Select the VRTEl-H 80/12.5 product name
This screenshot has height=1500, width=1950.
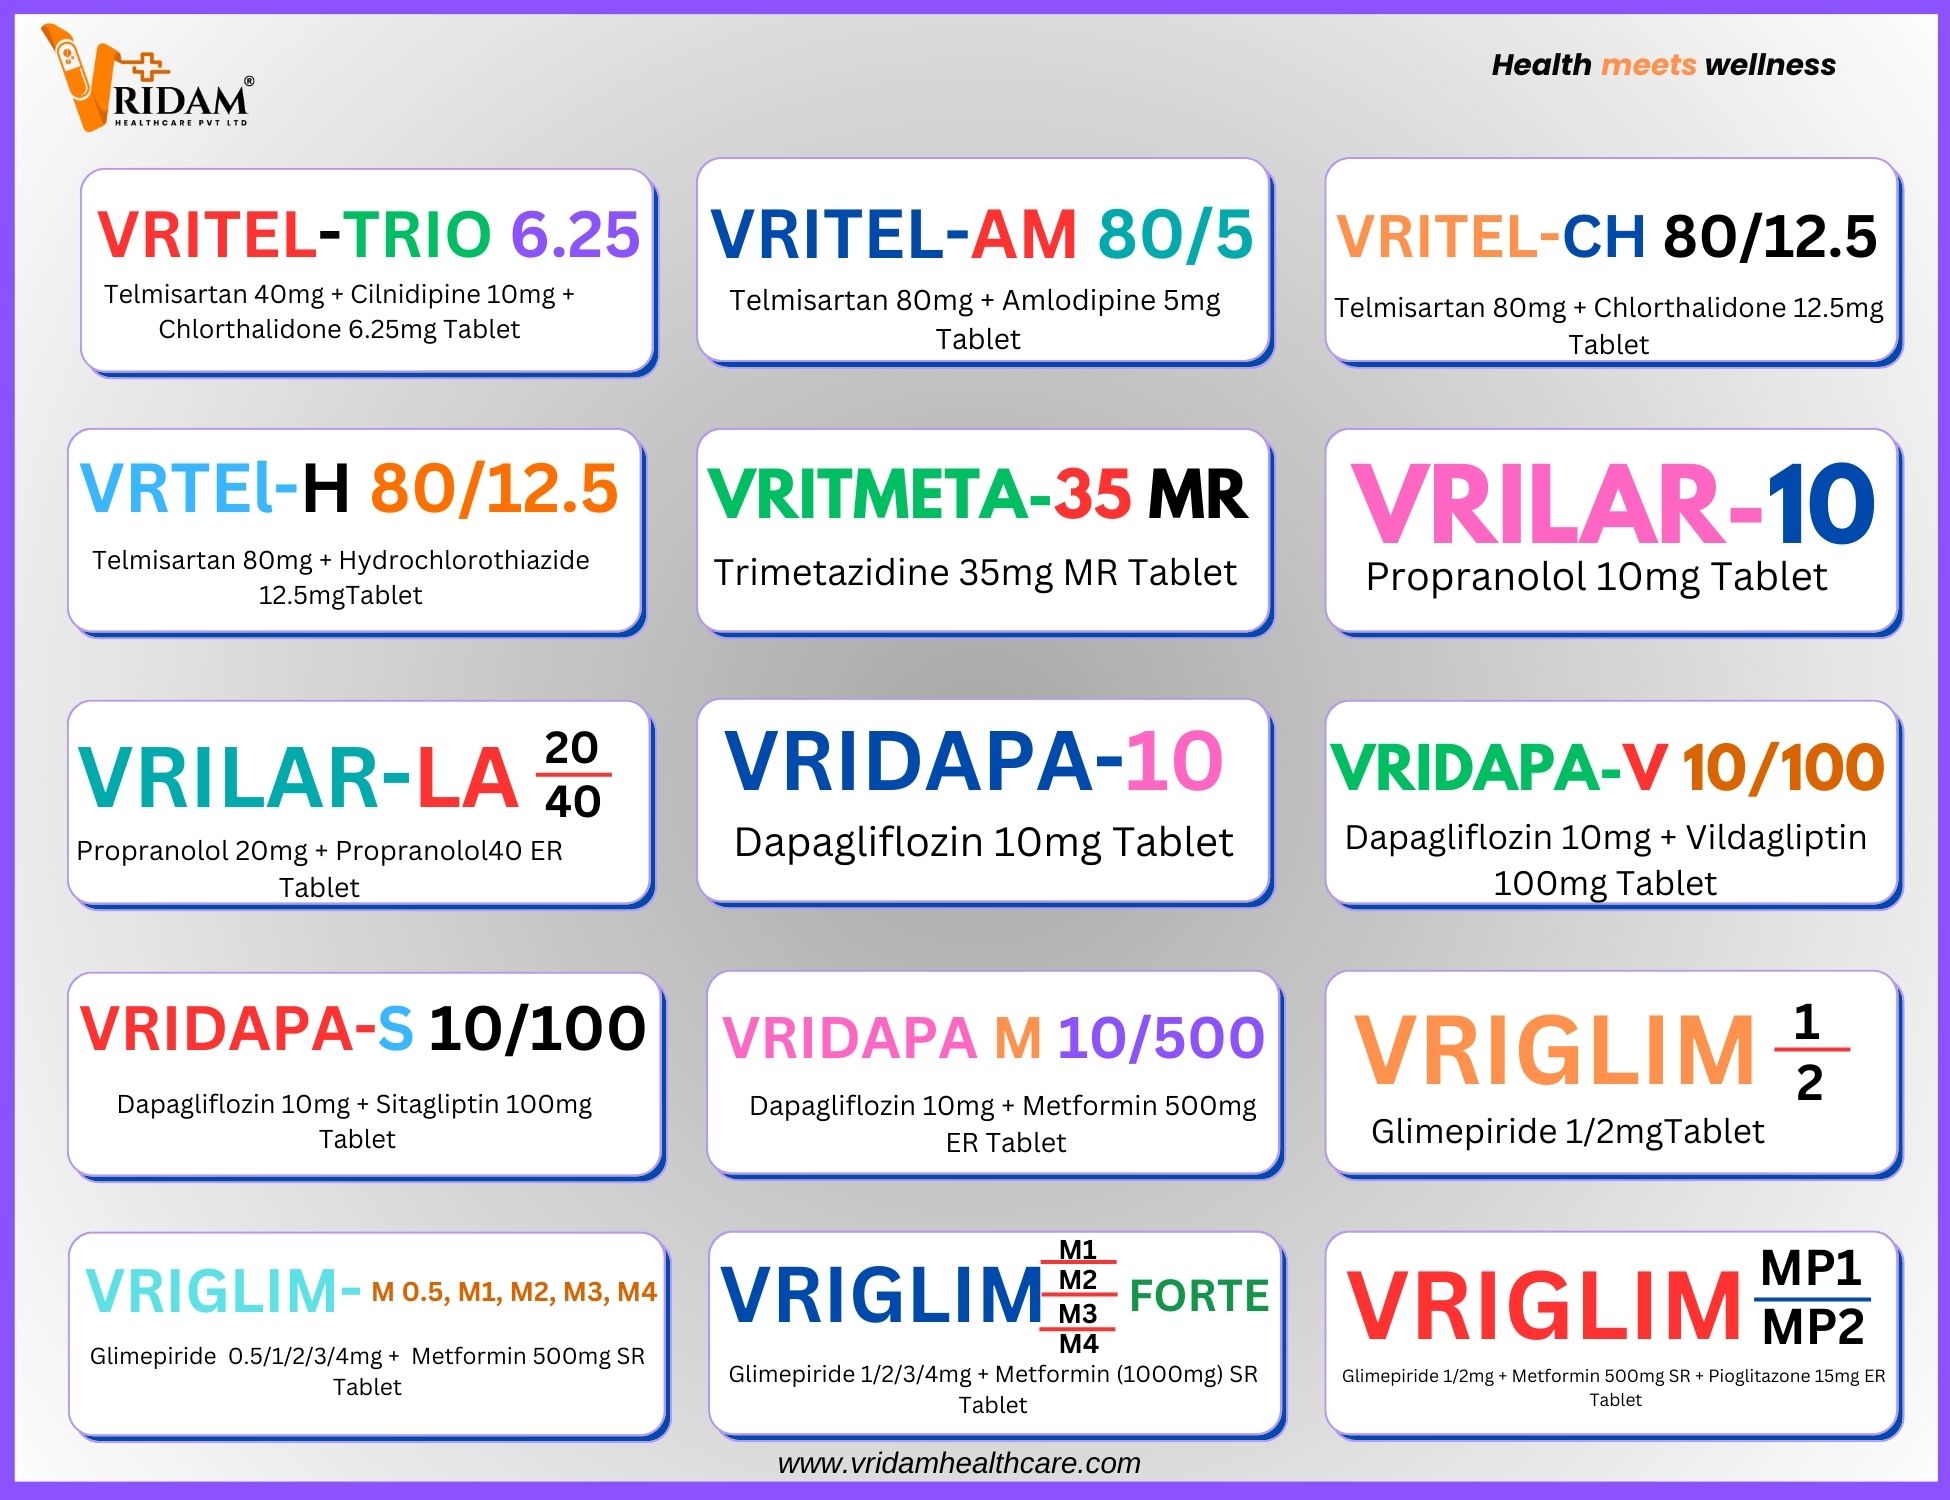coord(349,488)
